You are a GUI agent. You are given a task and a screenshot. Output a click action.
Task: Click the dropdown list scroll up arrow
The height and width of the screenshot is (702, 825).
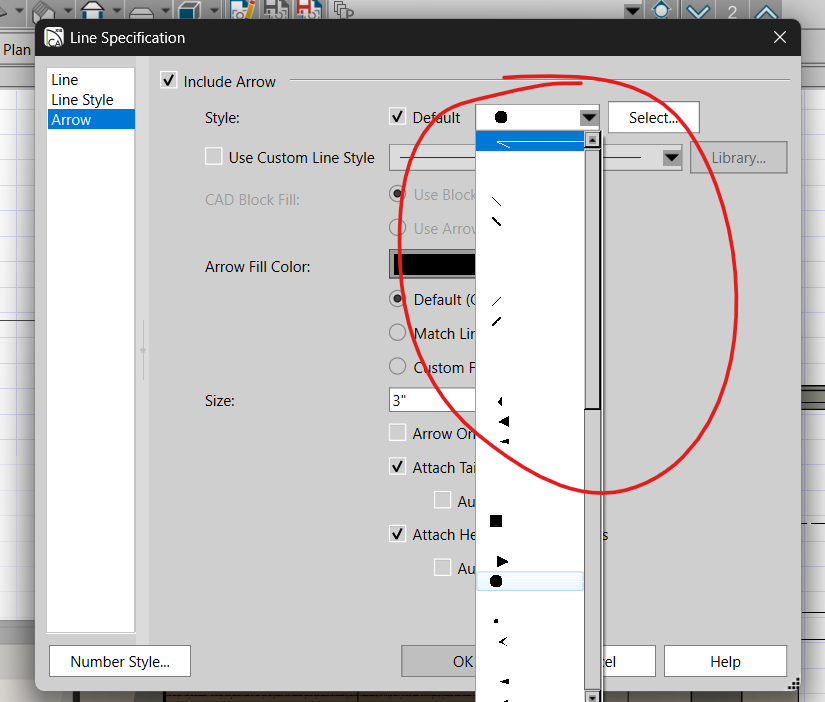[x=592, y=139]
